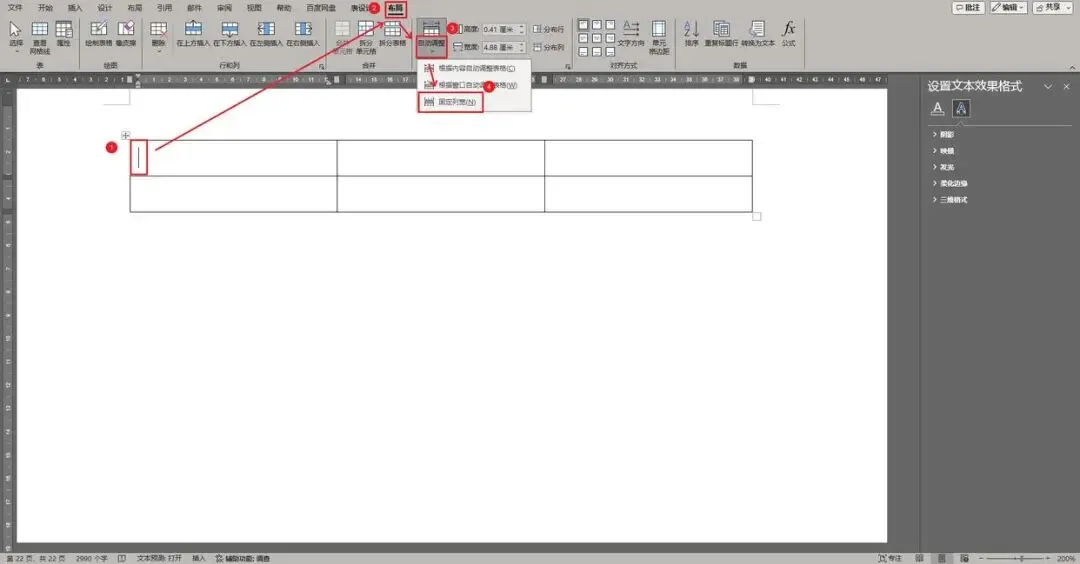
Task: Click the 宽度 column width field
Action: pos(503,47)
